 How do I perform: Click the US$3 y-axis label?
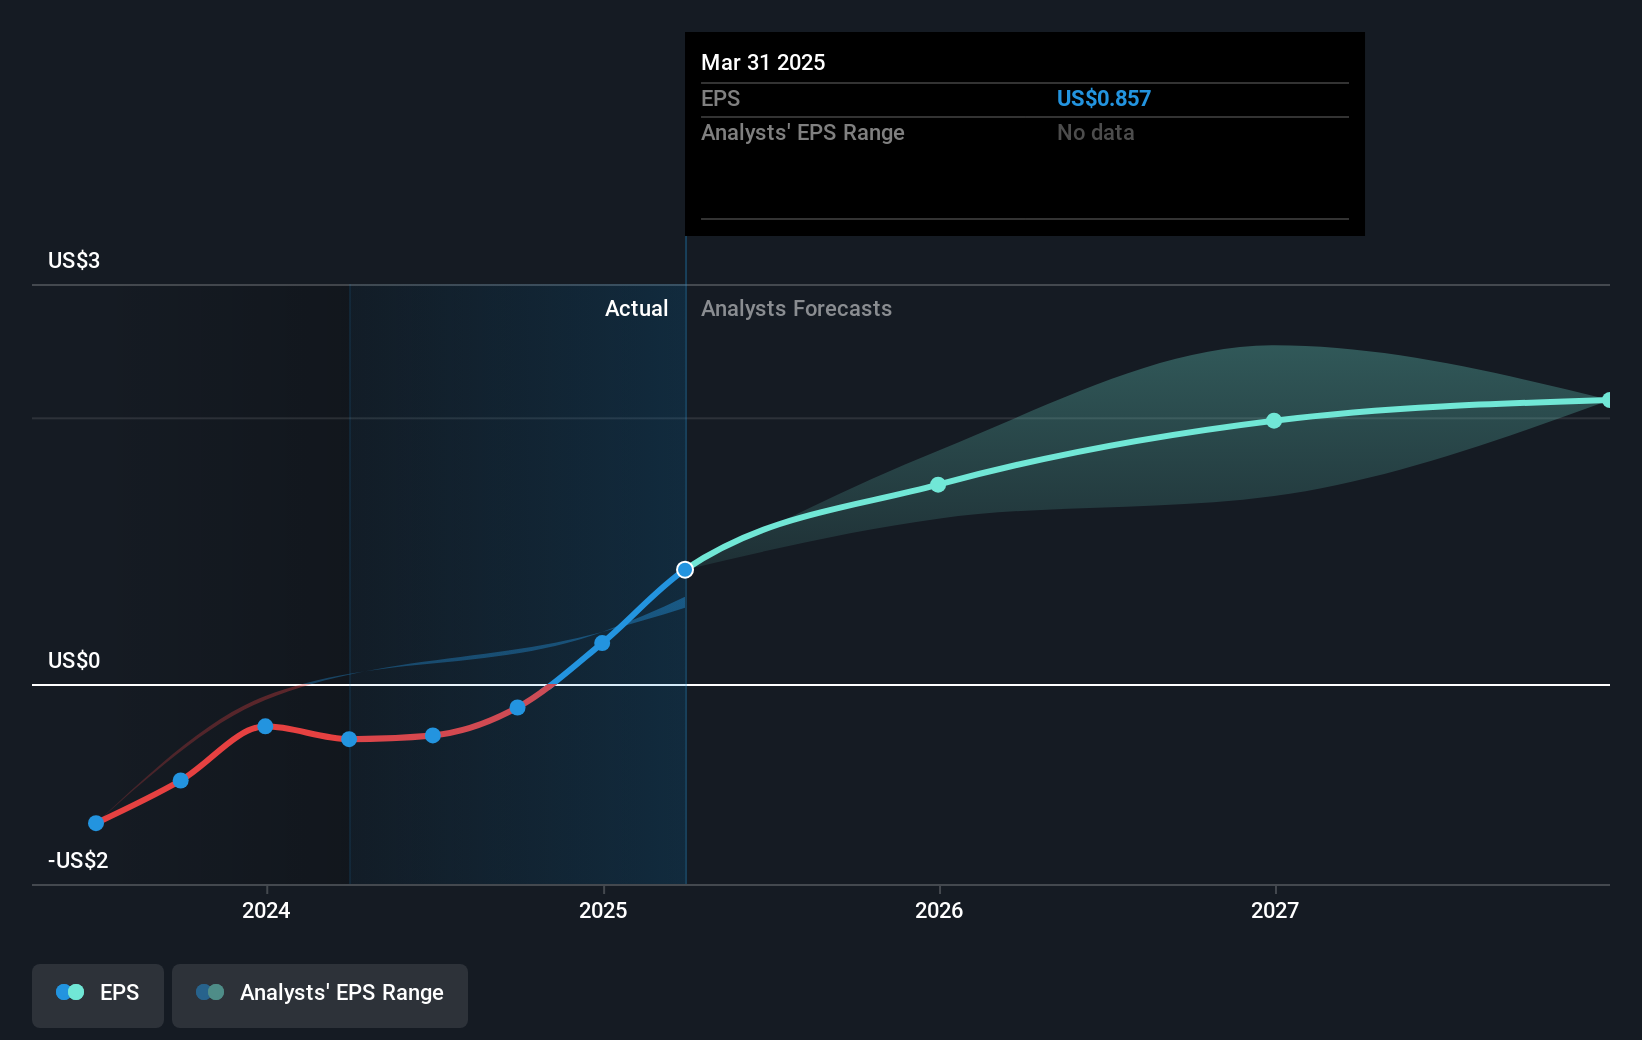(74, 260)
